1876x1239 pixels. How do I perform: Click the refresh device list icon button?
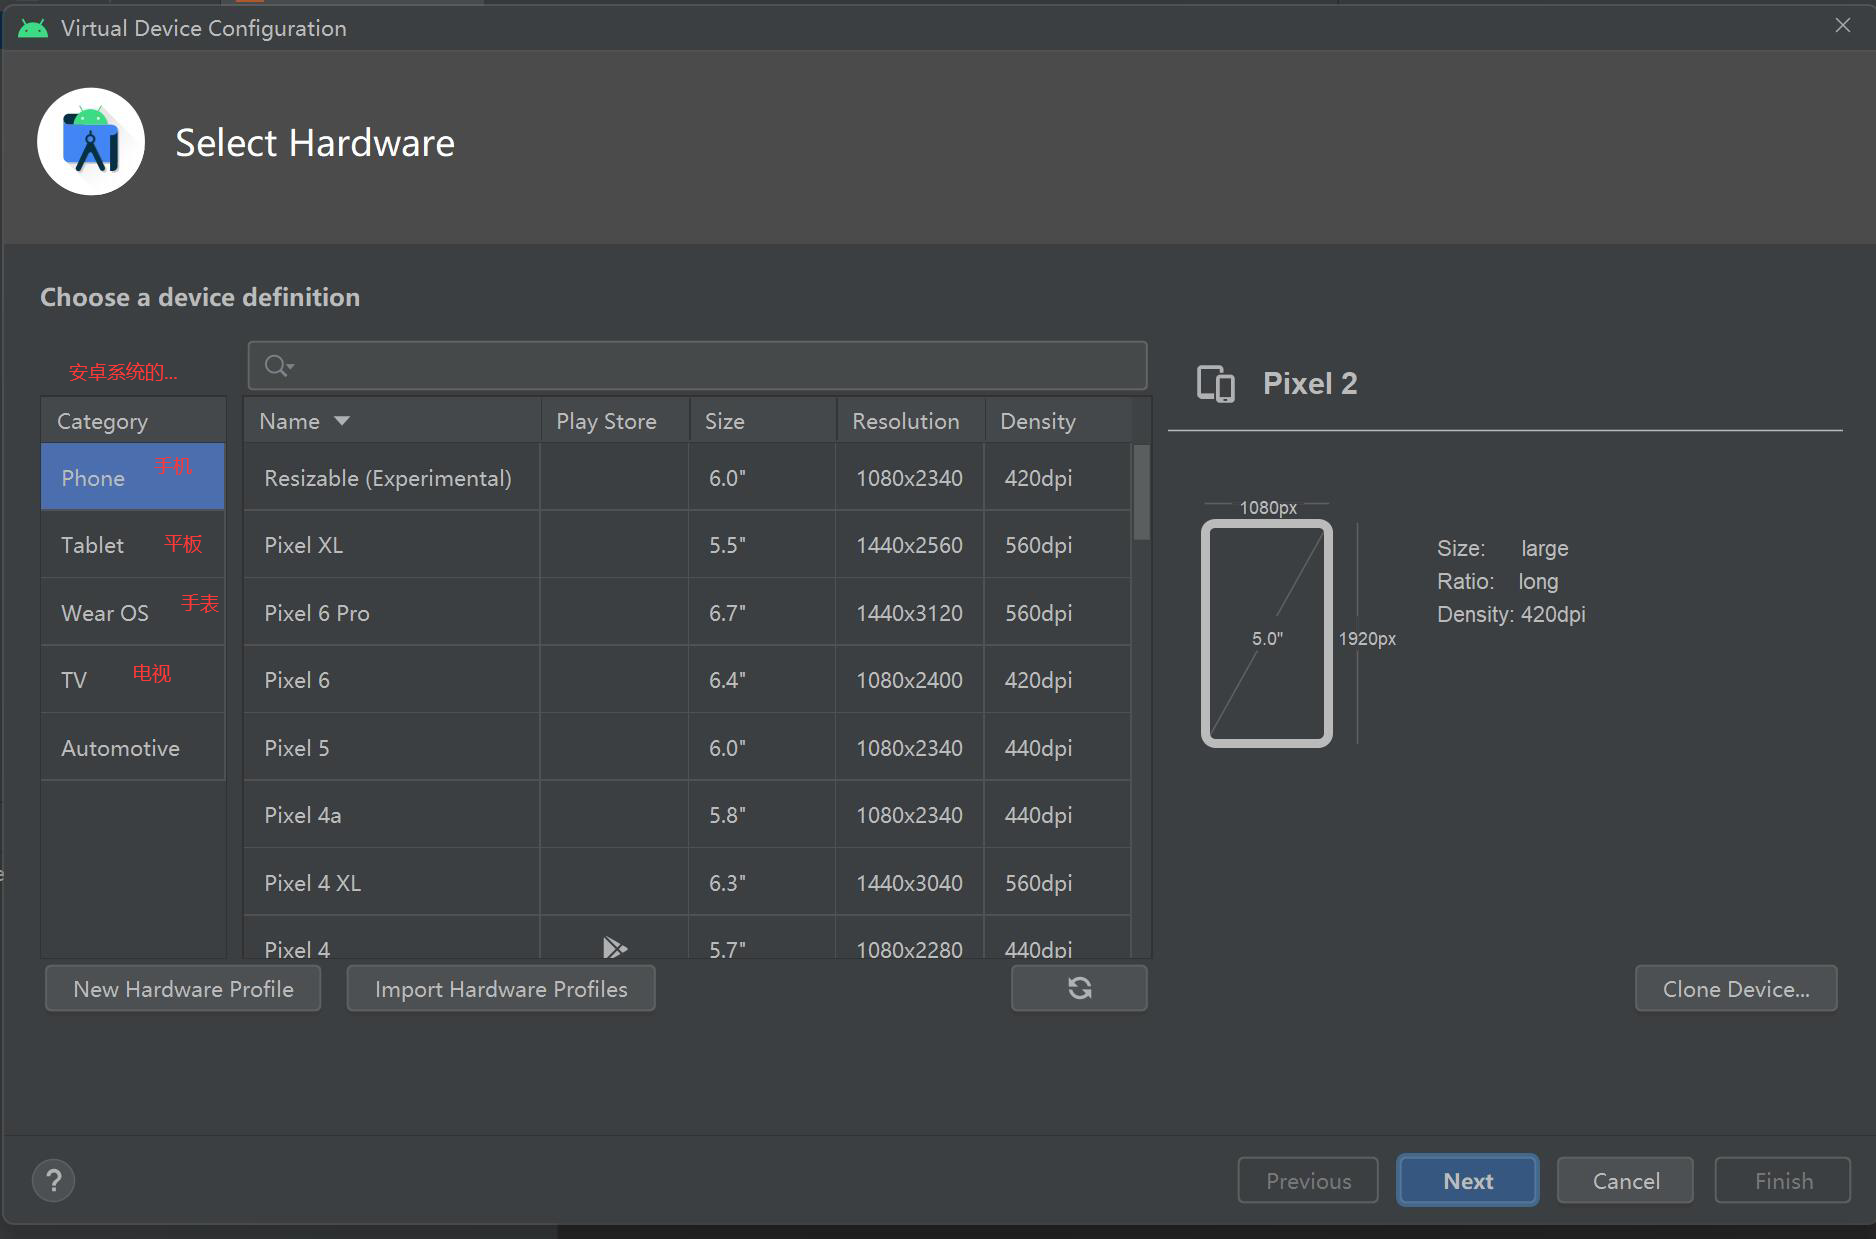point(1079,988)
